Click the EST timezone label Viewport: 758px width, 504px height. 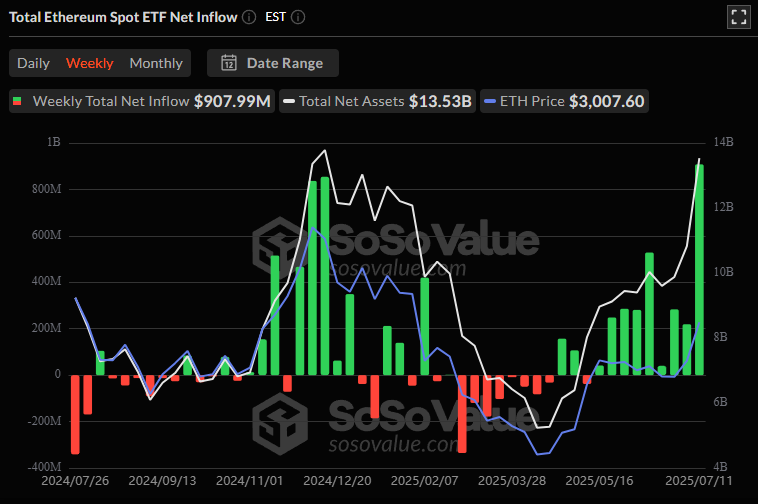tap(276, 17)
